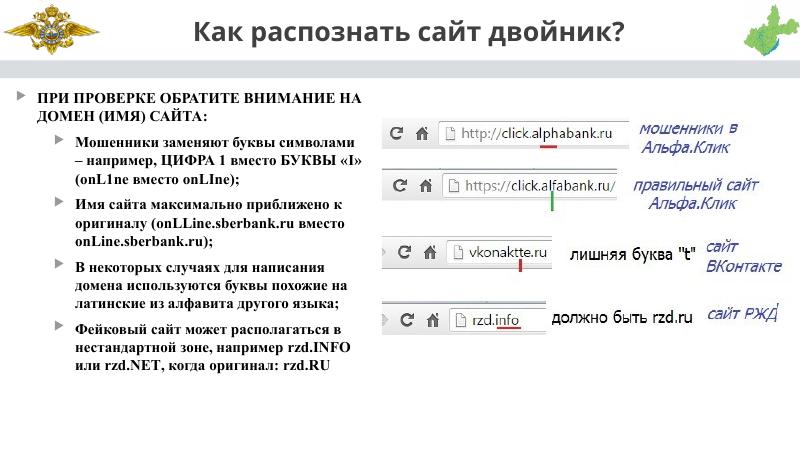800x451 pixels.
Task: Click the heading 'Как распознать сайт двойник?'
Action: 409,32
